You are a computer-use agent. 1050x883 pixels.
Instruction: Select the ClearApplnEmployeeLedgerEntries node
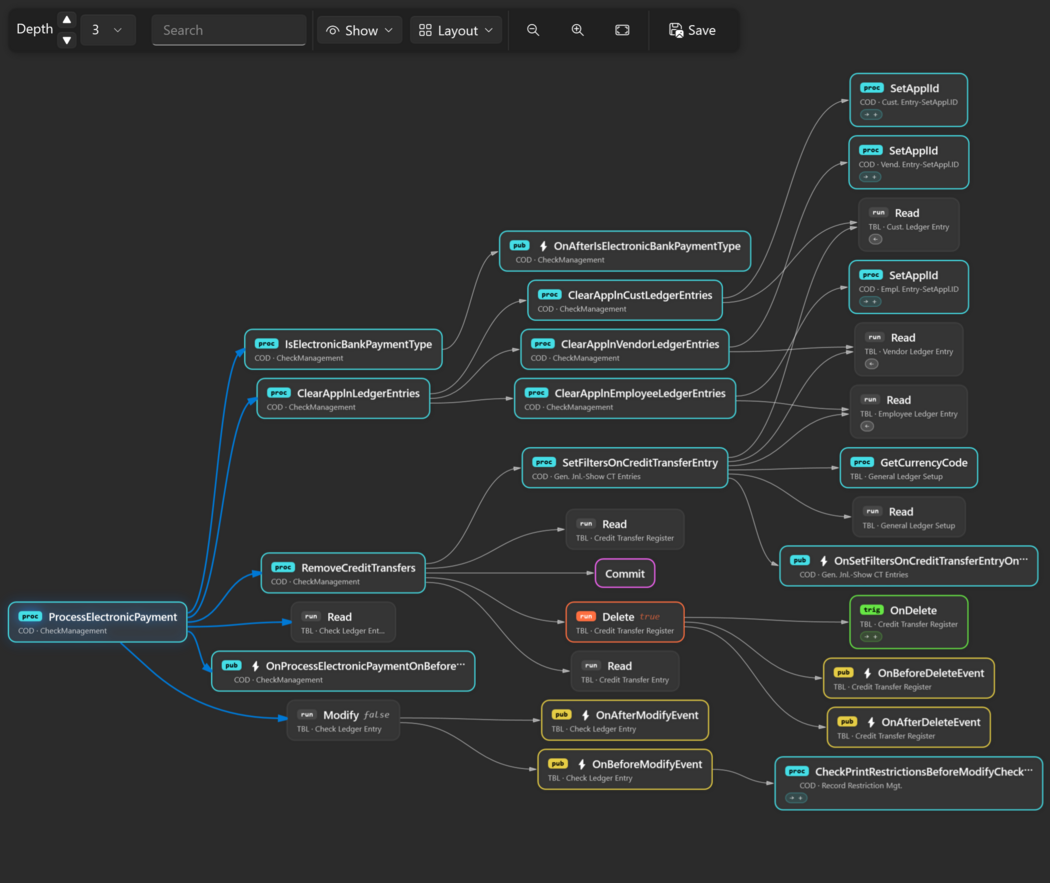625,398
